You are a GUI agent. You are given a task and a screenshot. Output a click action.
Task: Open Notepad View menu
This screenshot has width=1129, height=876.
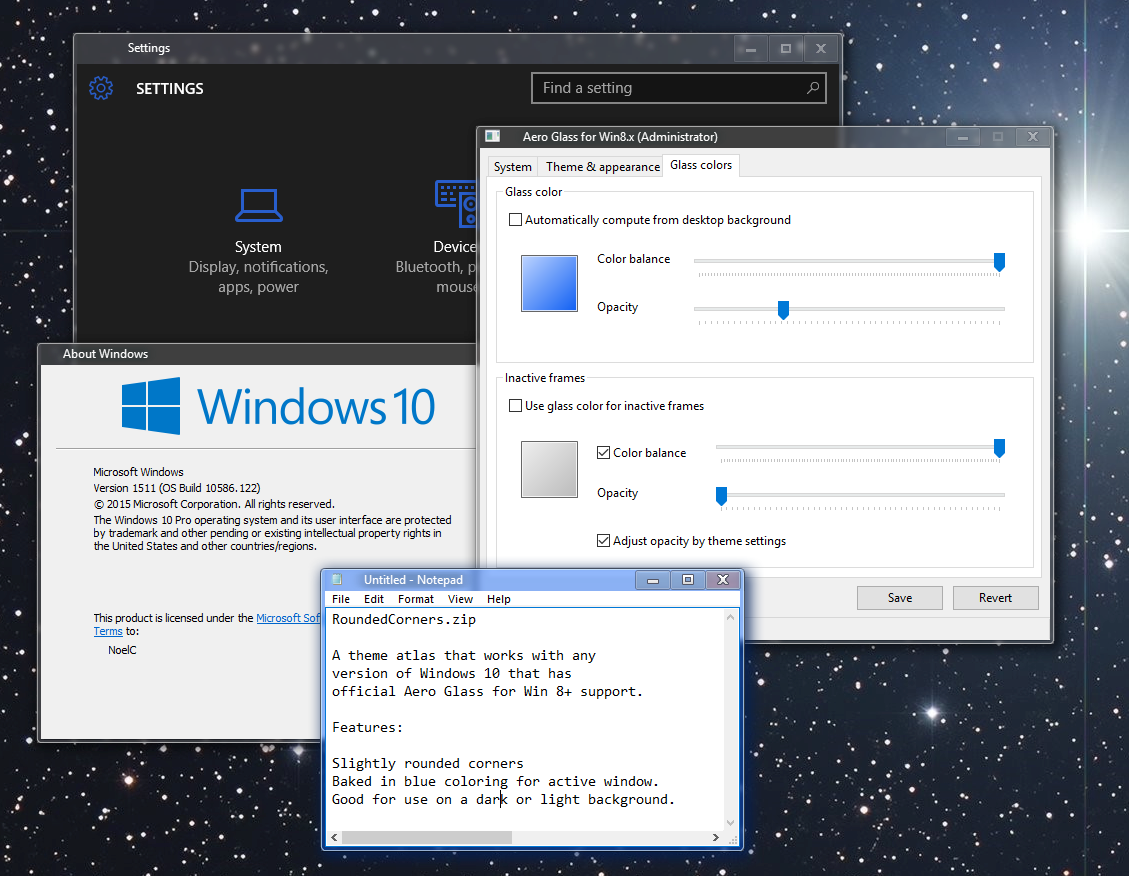pyautogui.click(x=460, y=599)
